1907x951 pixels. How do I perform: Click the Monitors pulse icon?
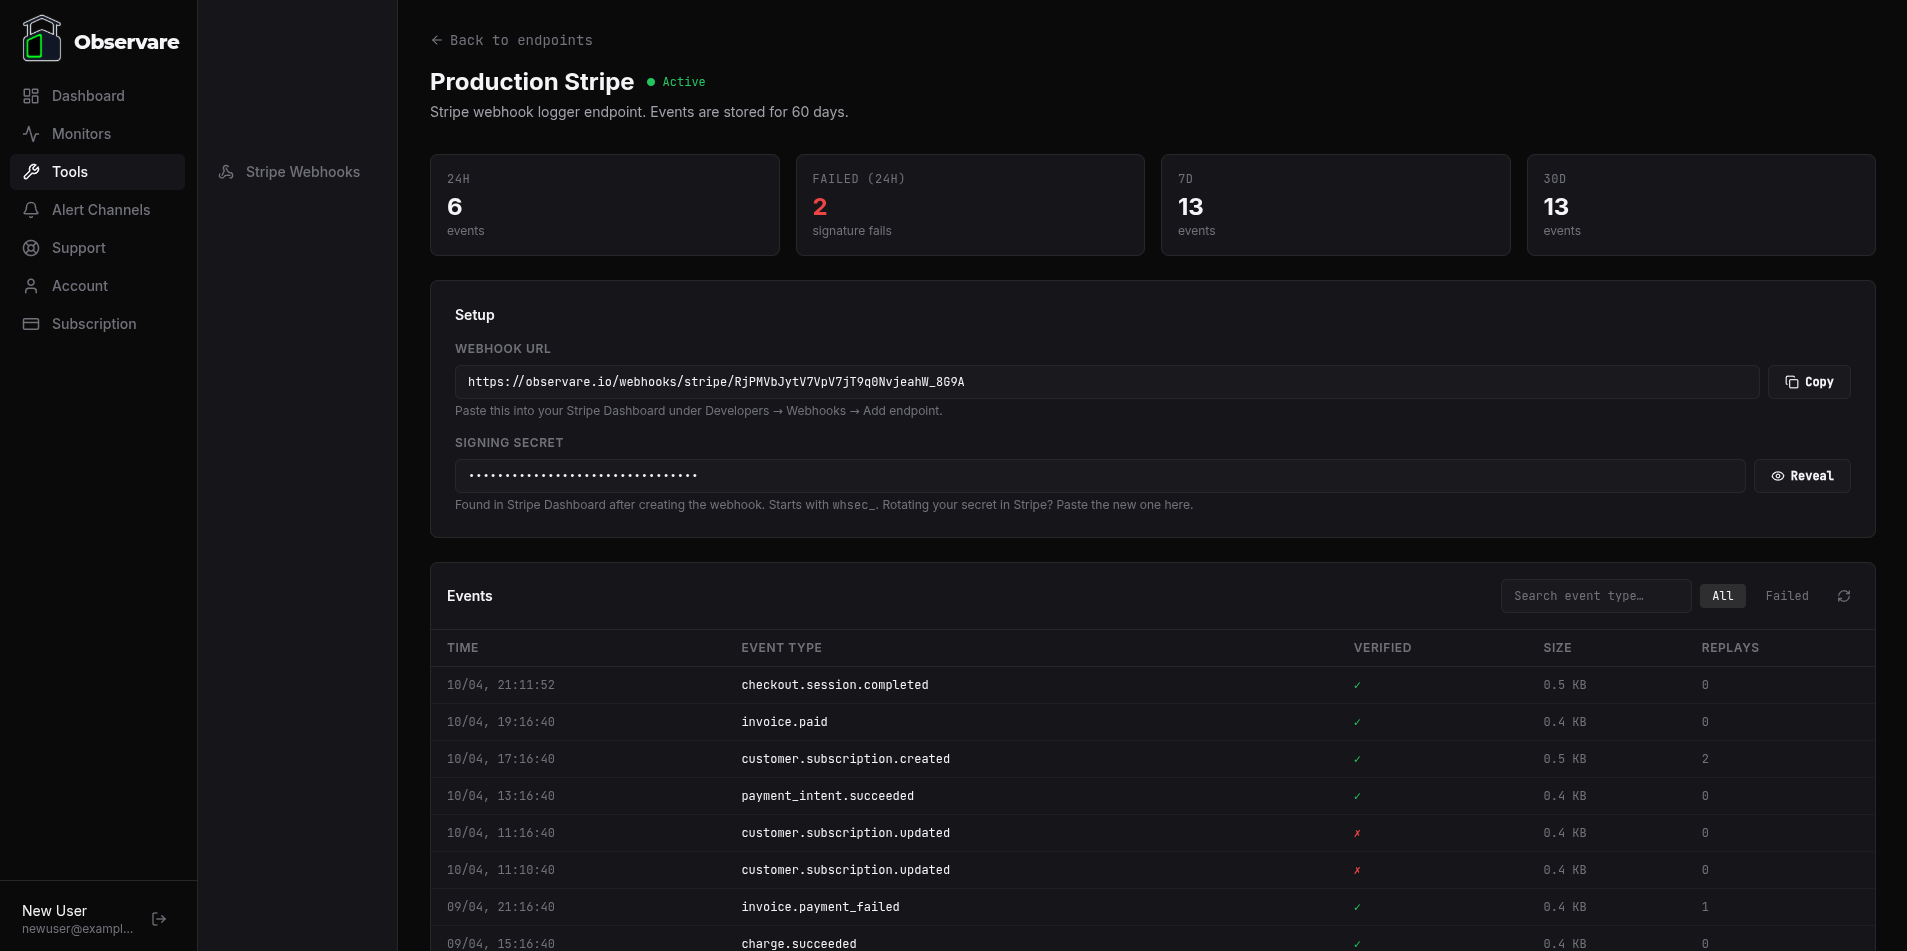(x=31, y=134)
